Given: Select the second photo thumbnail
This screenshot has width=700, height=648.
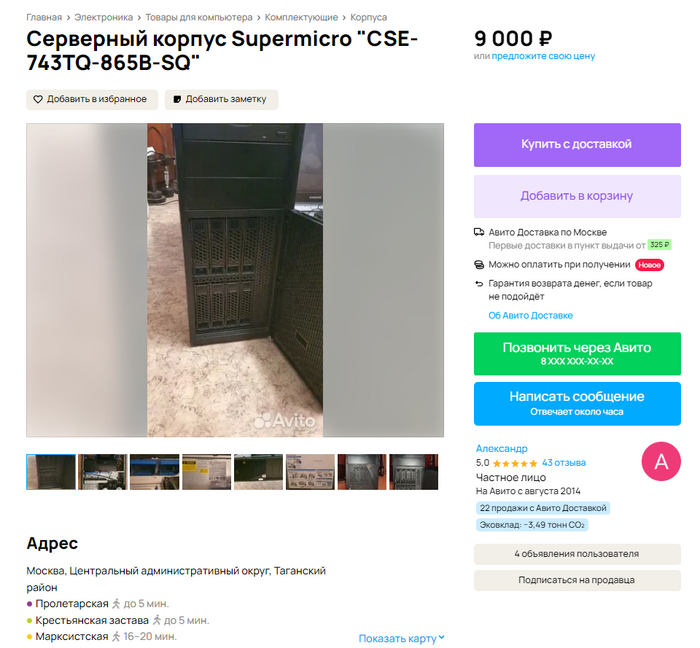Looking at the screenshot, I should (103, 472).
